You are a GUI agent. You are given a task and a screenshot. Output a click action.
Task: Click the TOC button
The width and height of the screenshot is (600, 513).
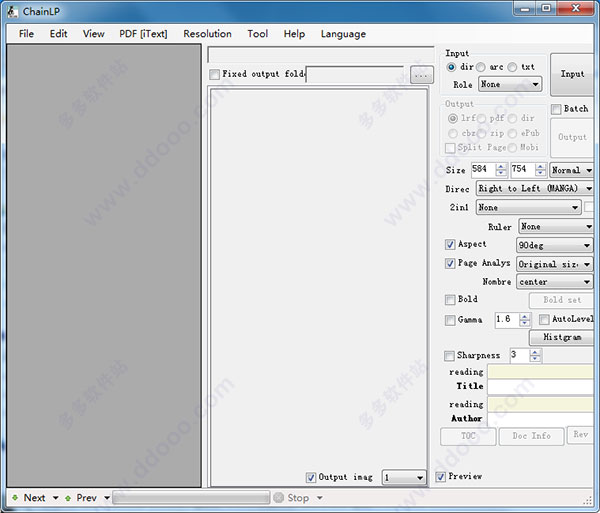click(468, 436)
